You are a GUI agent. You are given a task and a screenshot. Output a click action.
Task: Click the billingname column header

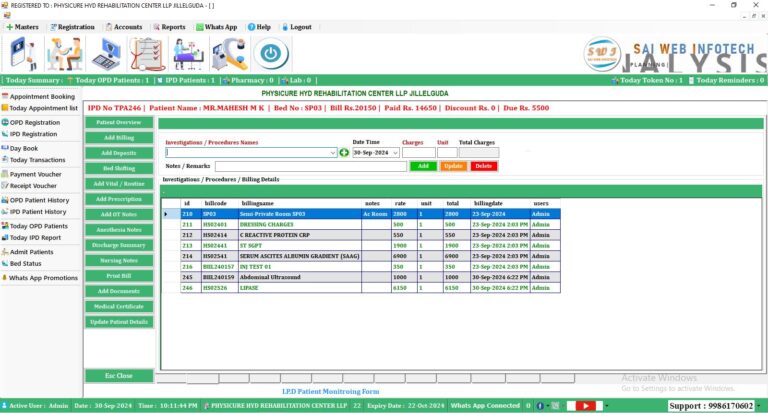tap(300, 203)
